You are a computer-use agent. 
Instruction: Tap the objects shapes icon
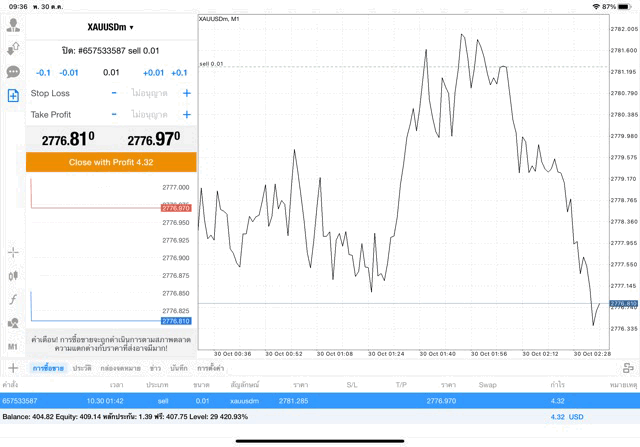pos(13,323)
